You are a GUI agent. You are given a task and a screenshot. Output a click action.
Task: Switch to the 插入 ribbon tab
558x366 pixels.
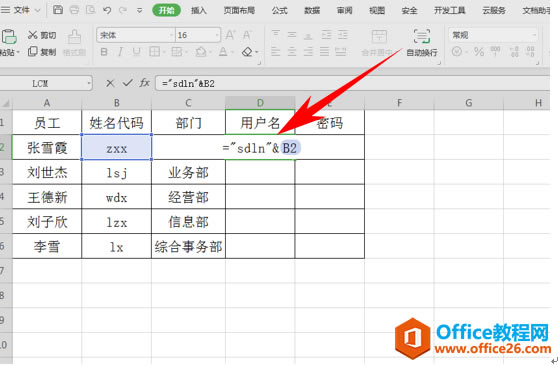pyautogui.click(x=199, y=10)
